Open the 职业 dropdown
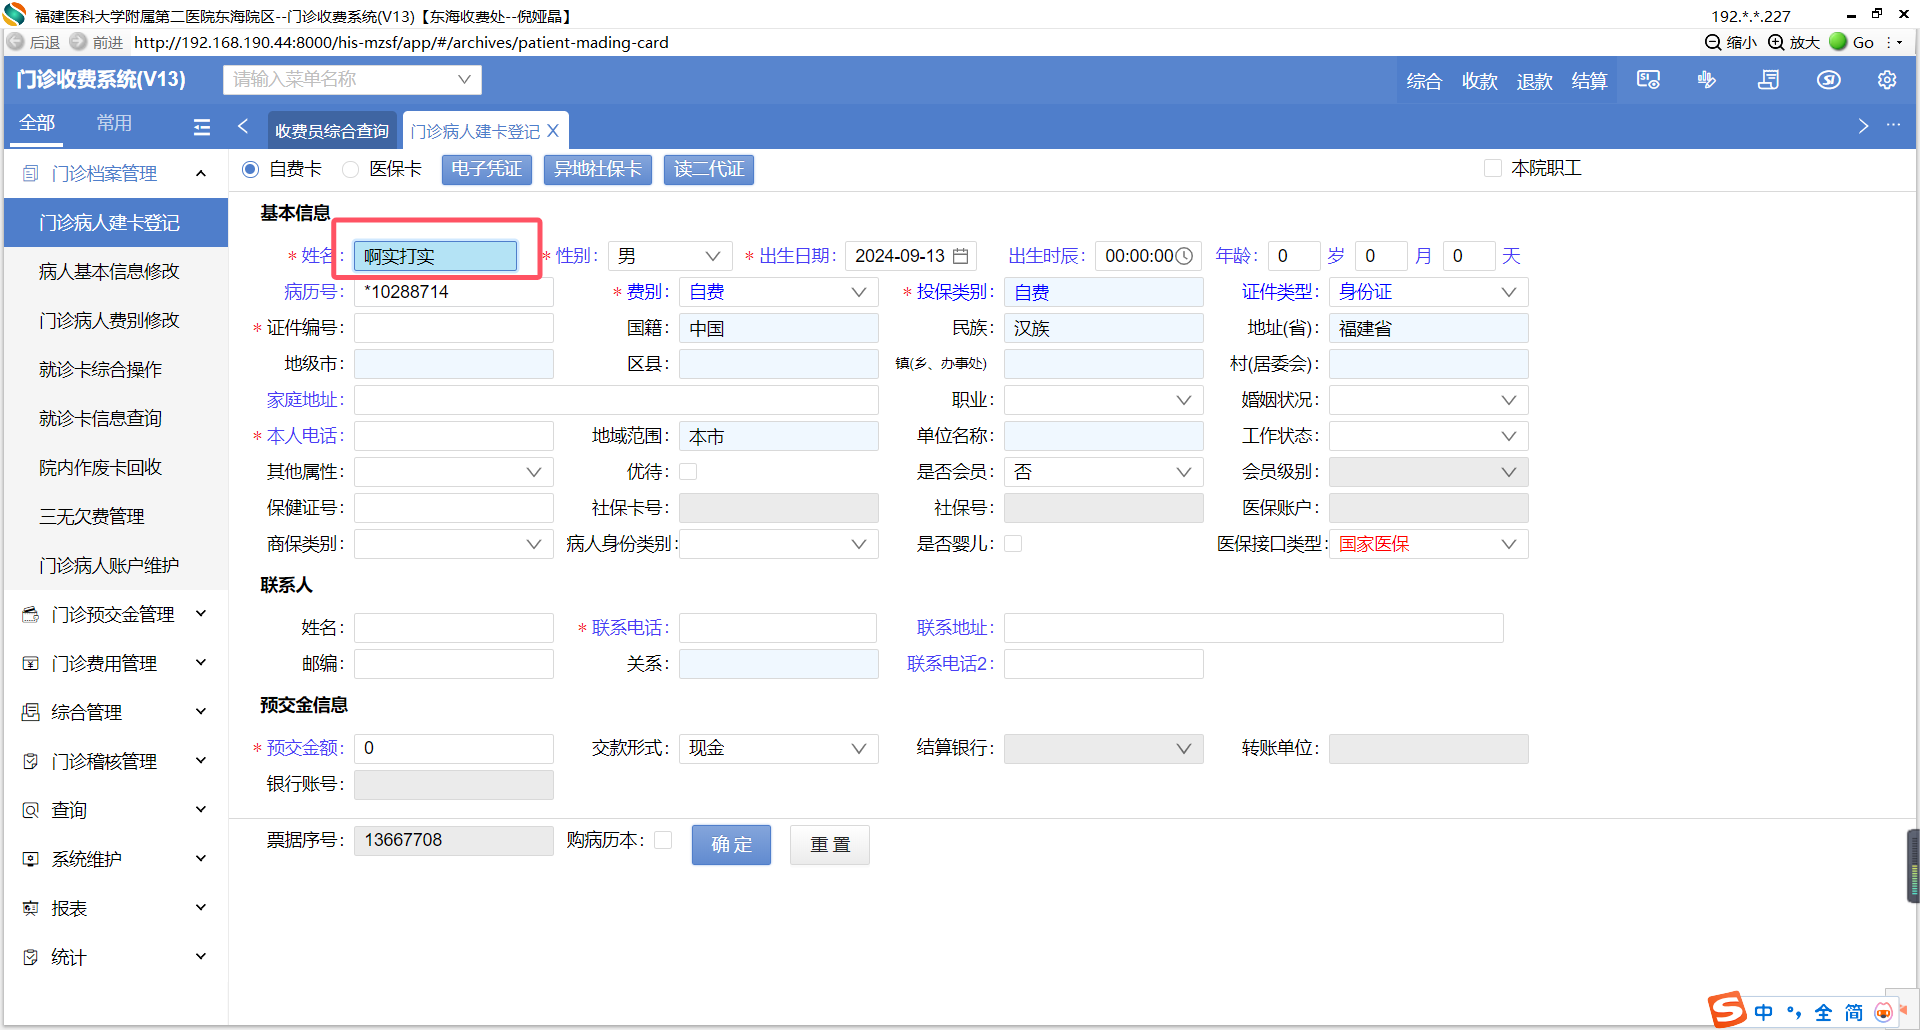The width and height of the screenshot is (1920, 1030). [x=1103, y=400]
